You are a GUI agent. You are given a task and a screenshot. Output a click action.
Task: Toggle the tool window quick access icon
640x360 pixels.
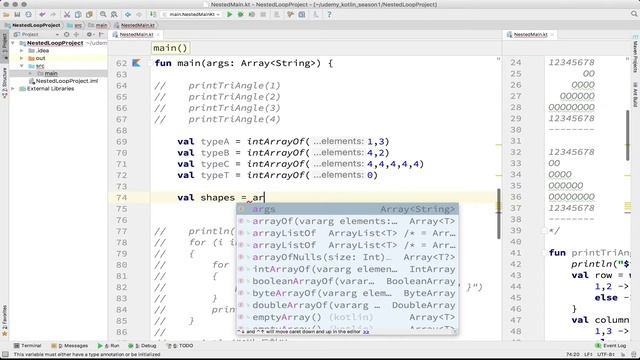5,354
